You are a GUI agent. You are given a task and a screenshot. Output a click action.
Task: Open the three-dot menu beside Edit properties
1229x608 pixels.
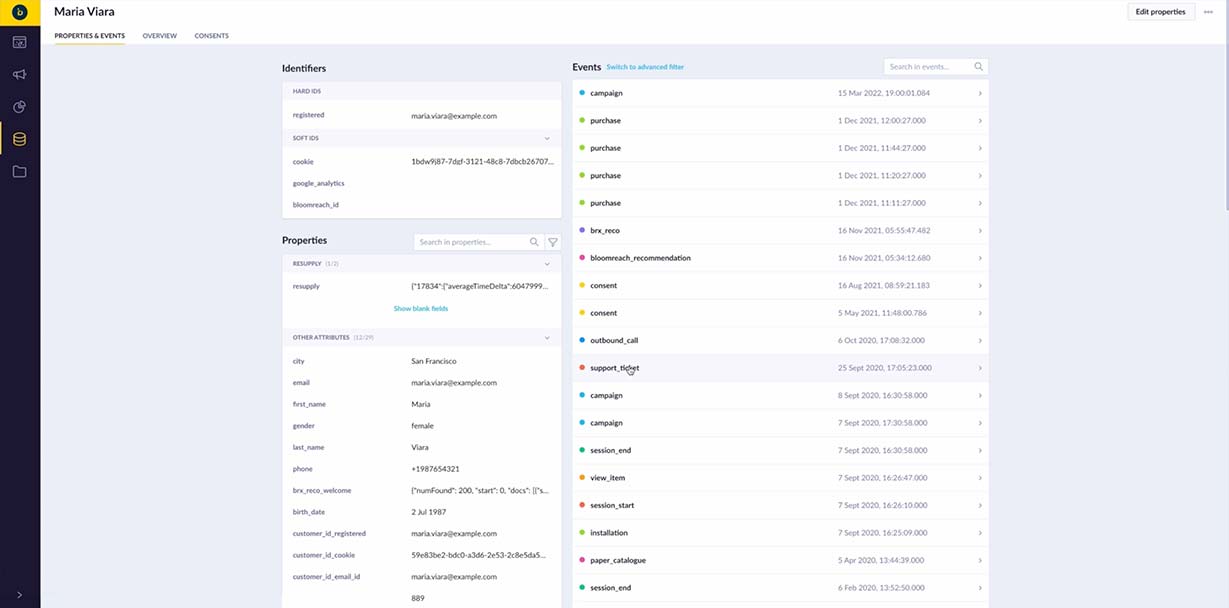point(1208,12)
